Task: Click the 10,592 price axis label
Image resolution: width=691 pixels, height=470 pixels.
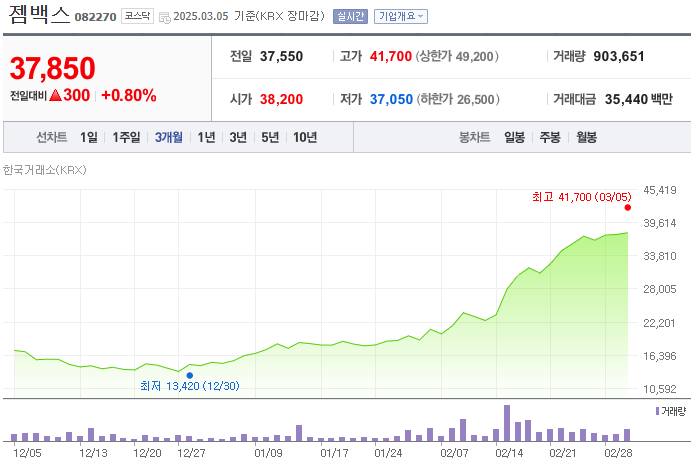Action: 660,389
